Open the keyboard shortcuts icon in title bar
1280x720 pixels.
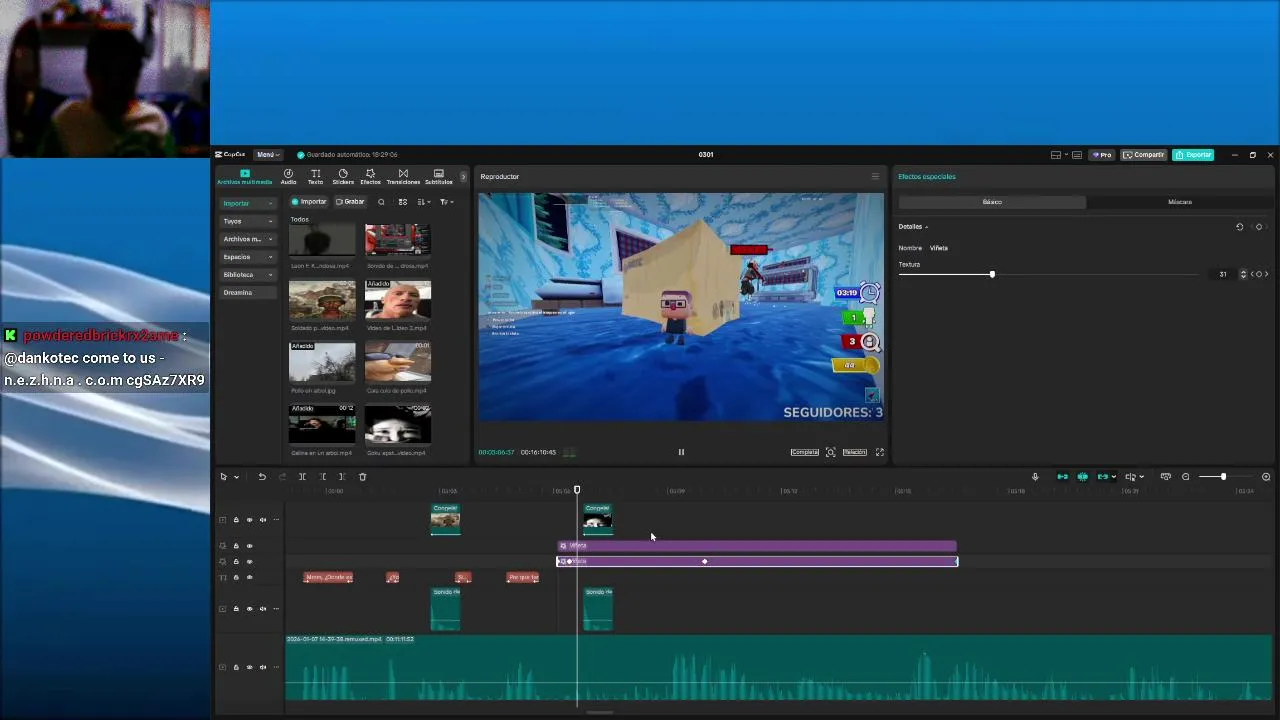tap(1077, 155)
